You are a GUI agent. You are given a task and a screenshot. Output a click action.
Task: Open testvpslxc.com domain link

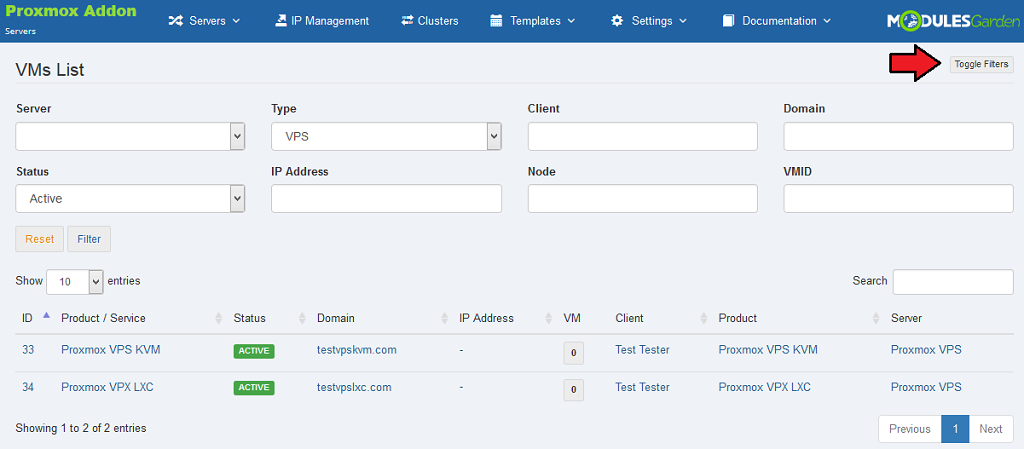[x=354, y=387]
